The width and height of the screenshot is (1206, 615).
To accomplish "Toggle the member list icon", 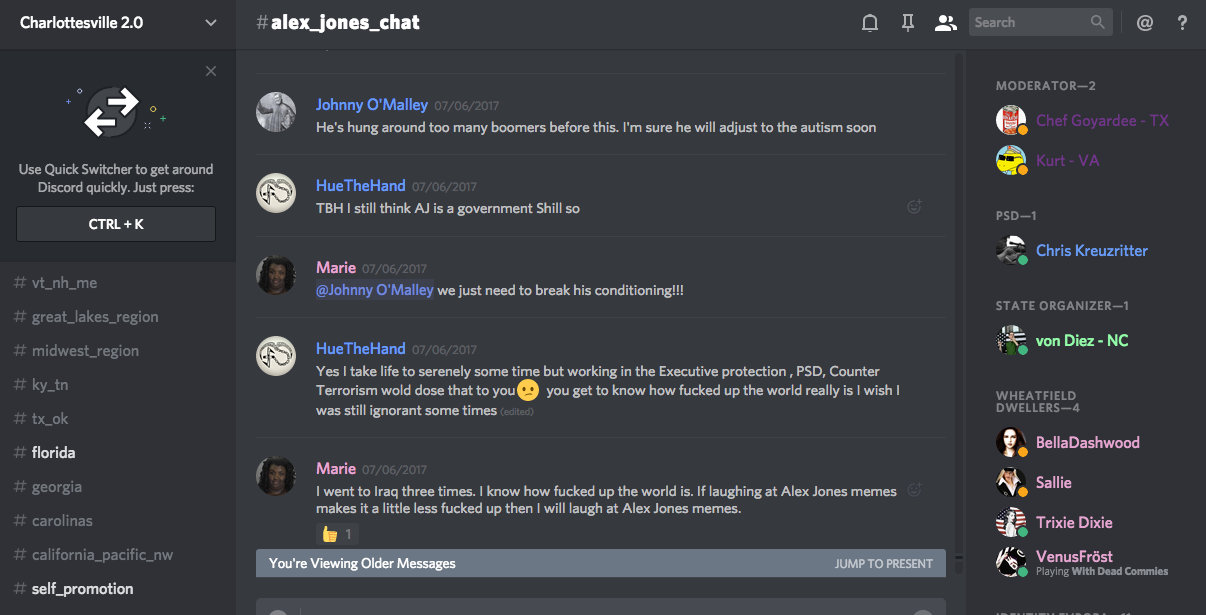I will (x=945, y=23).
